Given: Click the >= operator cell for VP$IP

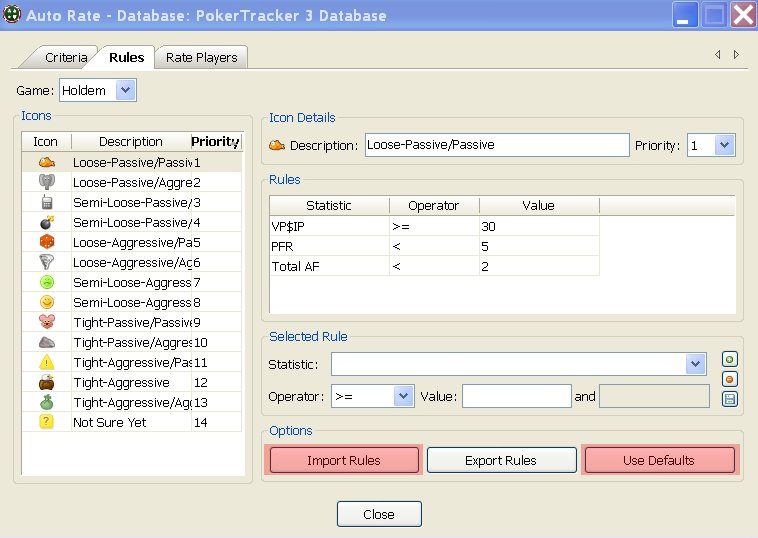Looking at the screenshot, I should pos(401,226).
